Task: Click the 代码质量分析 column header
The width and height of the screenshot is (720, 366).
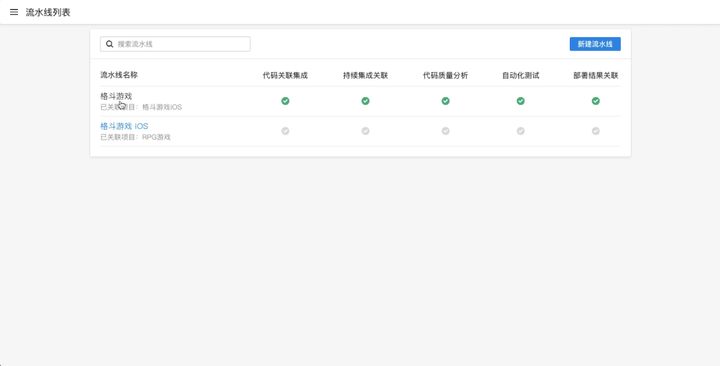Action: (x=445, y=75)
